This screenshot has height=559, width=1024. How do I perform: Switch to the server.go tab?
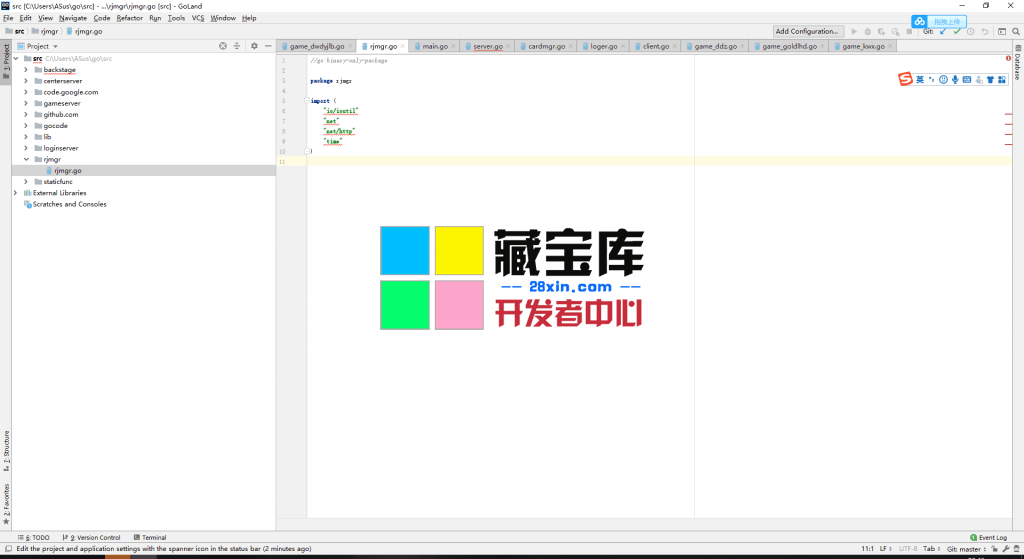point(488,46)
